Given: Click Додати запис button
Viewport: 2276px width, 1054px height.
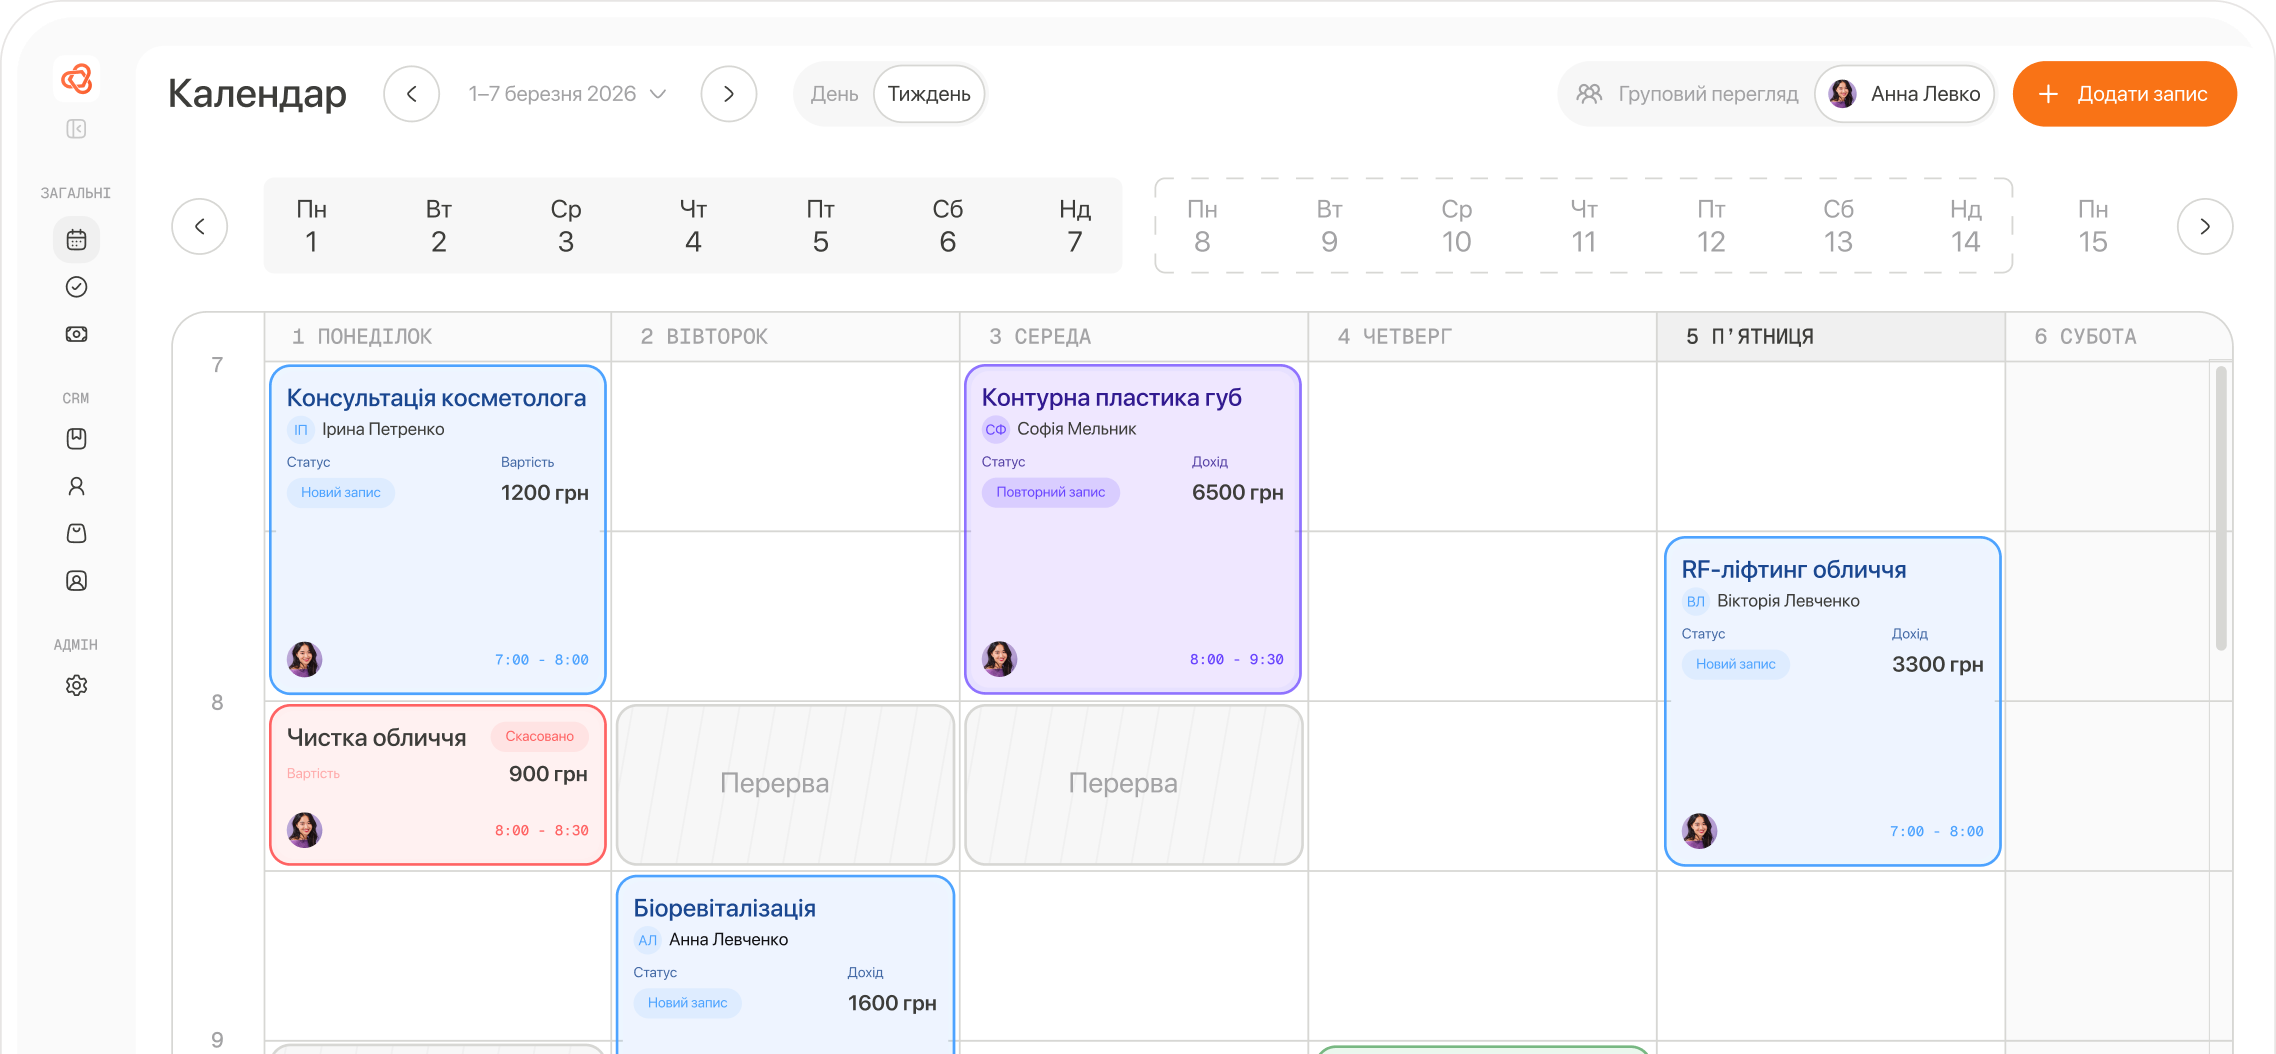Looking at the screenshot, I should [x=2125, y=94].
